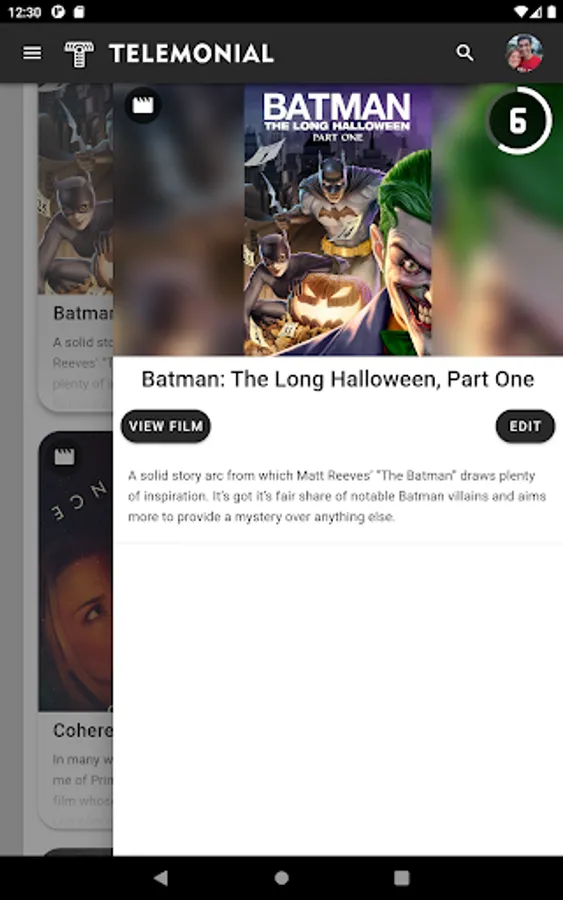The width and height of the screenshot is (563, 900).
Task: Tap the Coherence title in background list
Action: pos(83,730)
